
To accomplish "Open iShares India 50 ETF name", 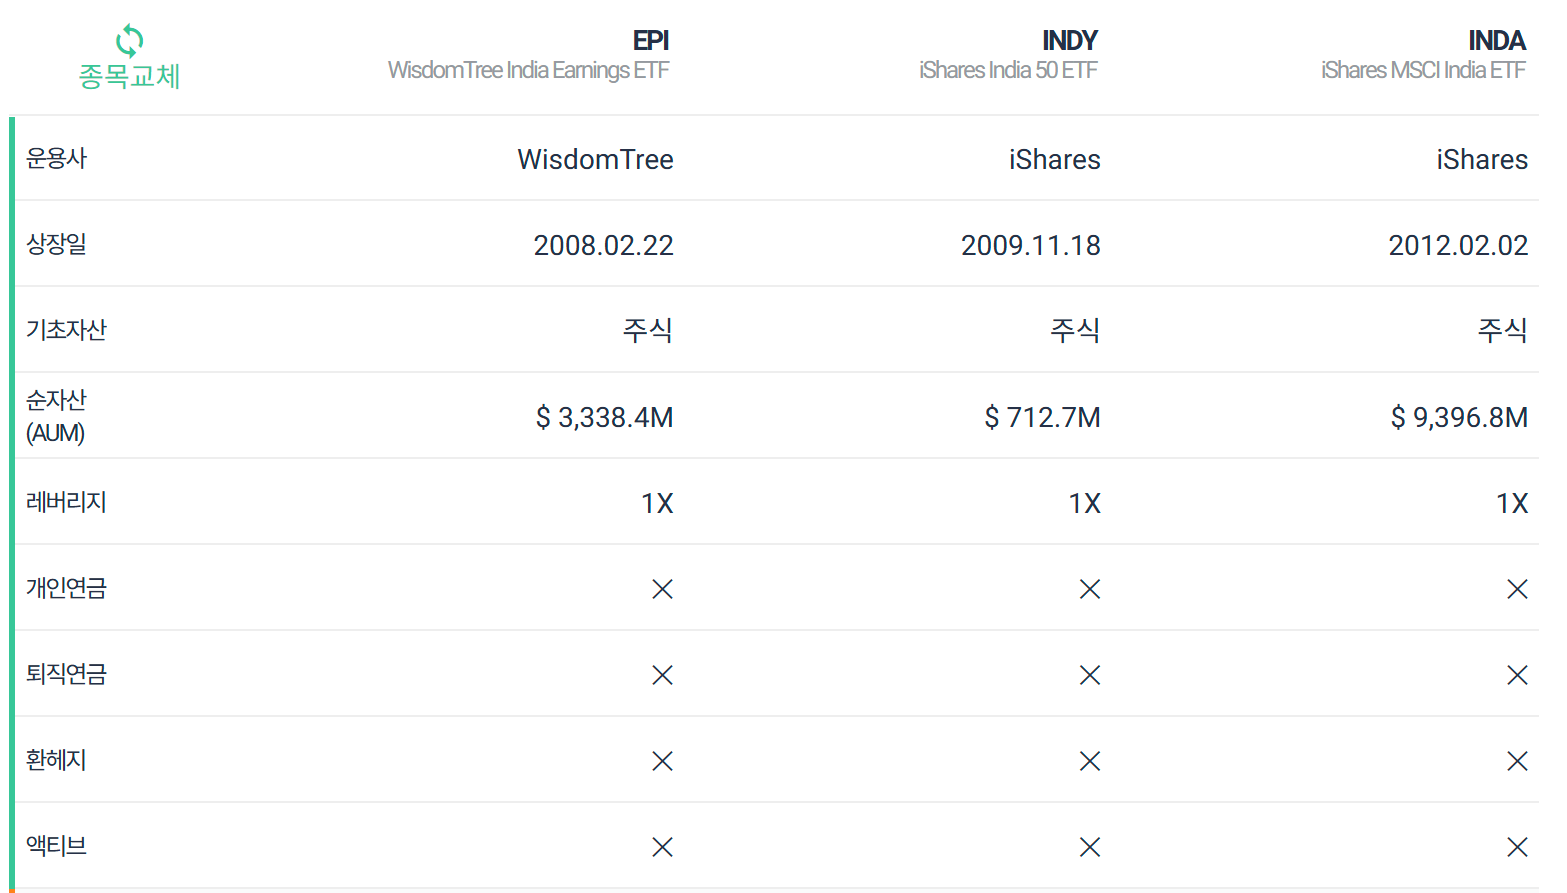I will pos(1008,70).
